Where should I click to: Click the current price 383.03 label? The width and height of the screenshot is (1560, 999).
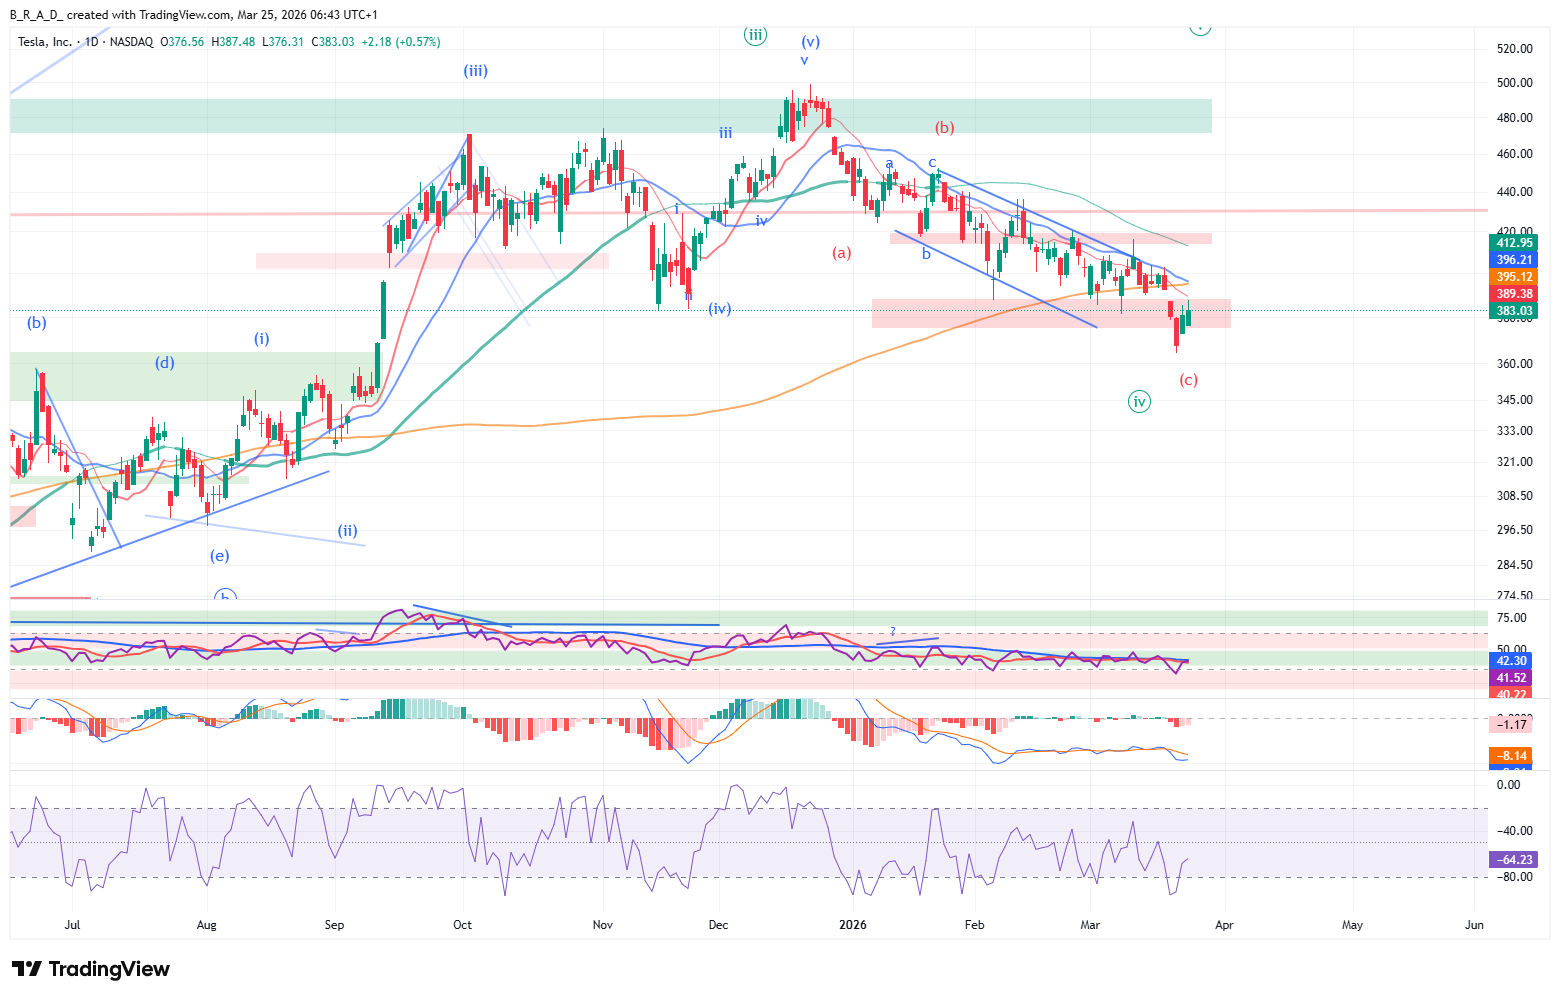click(x=1514, y=311)
